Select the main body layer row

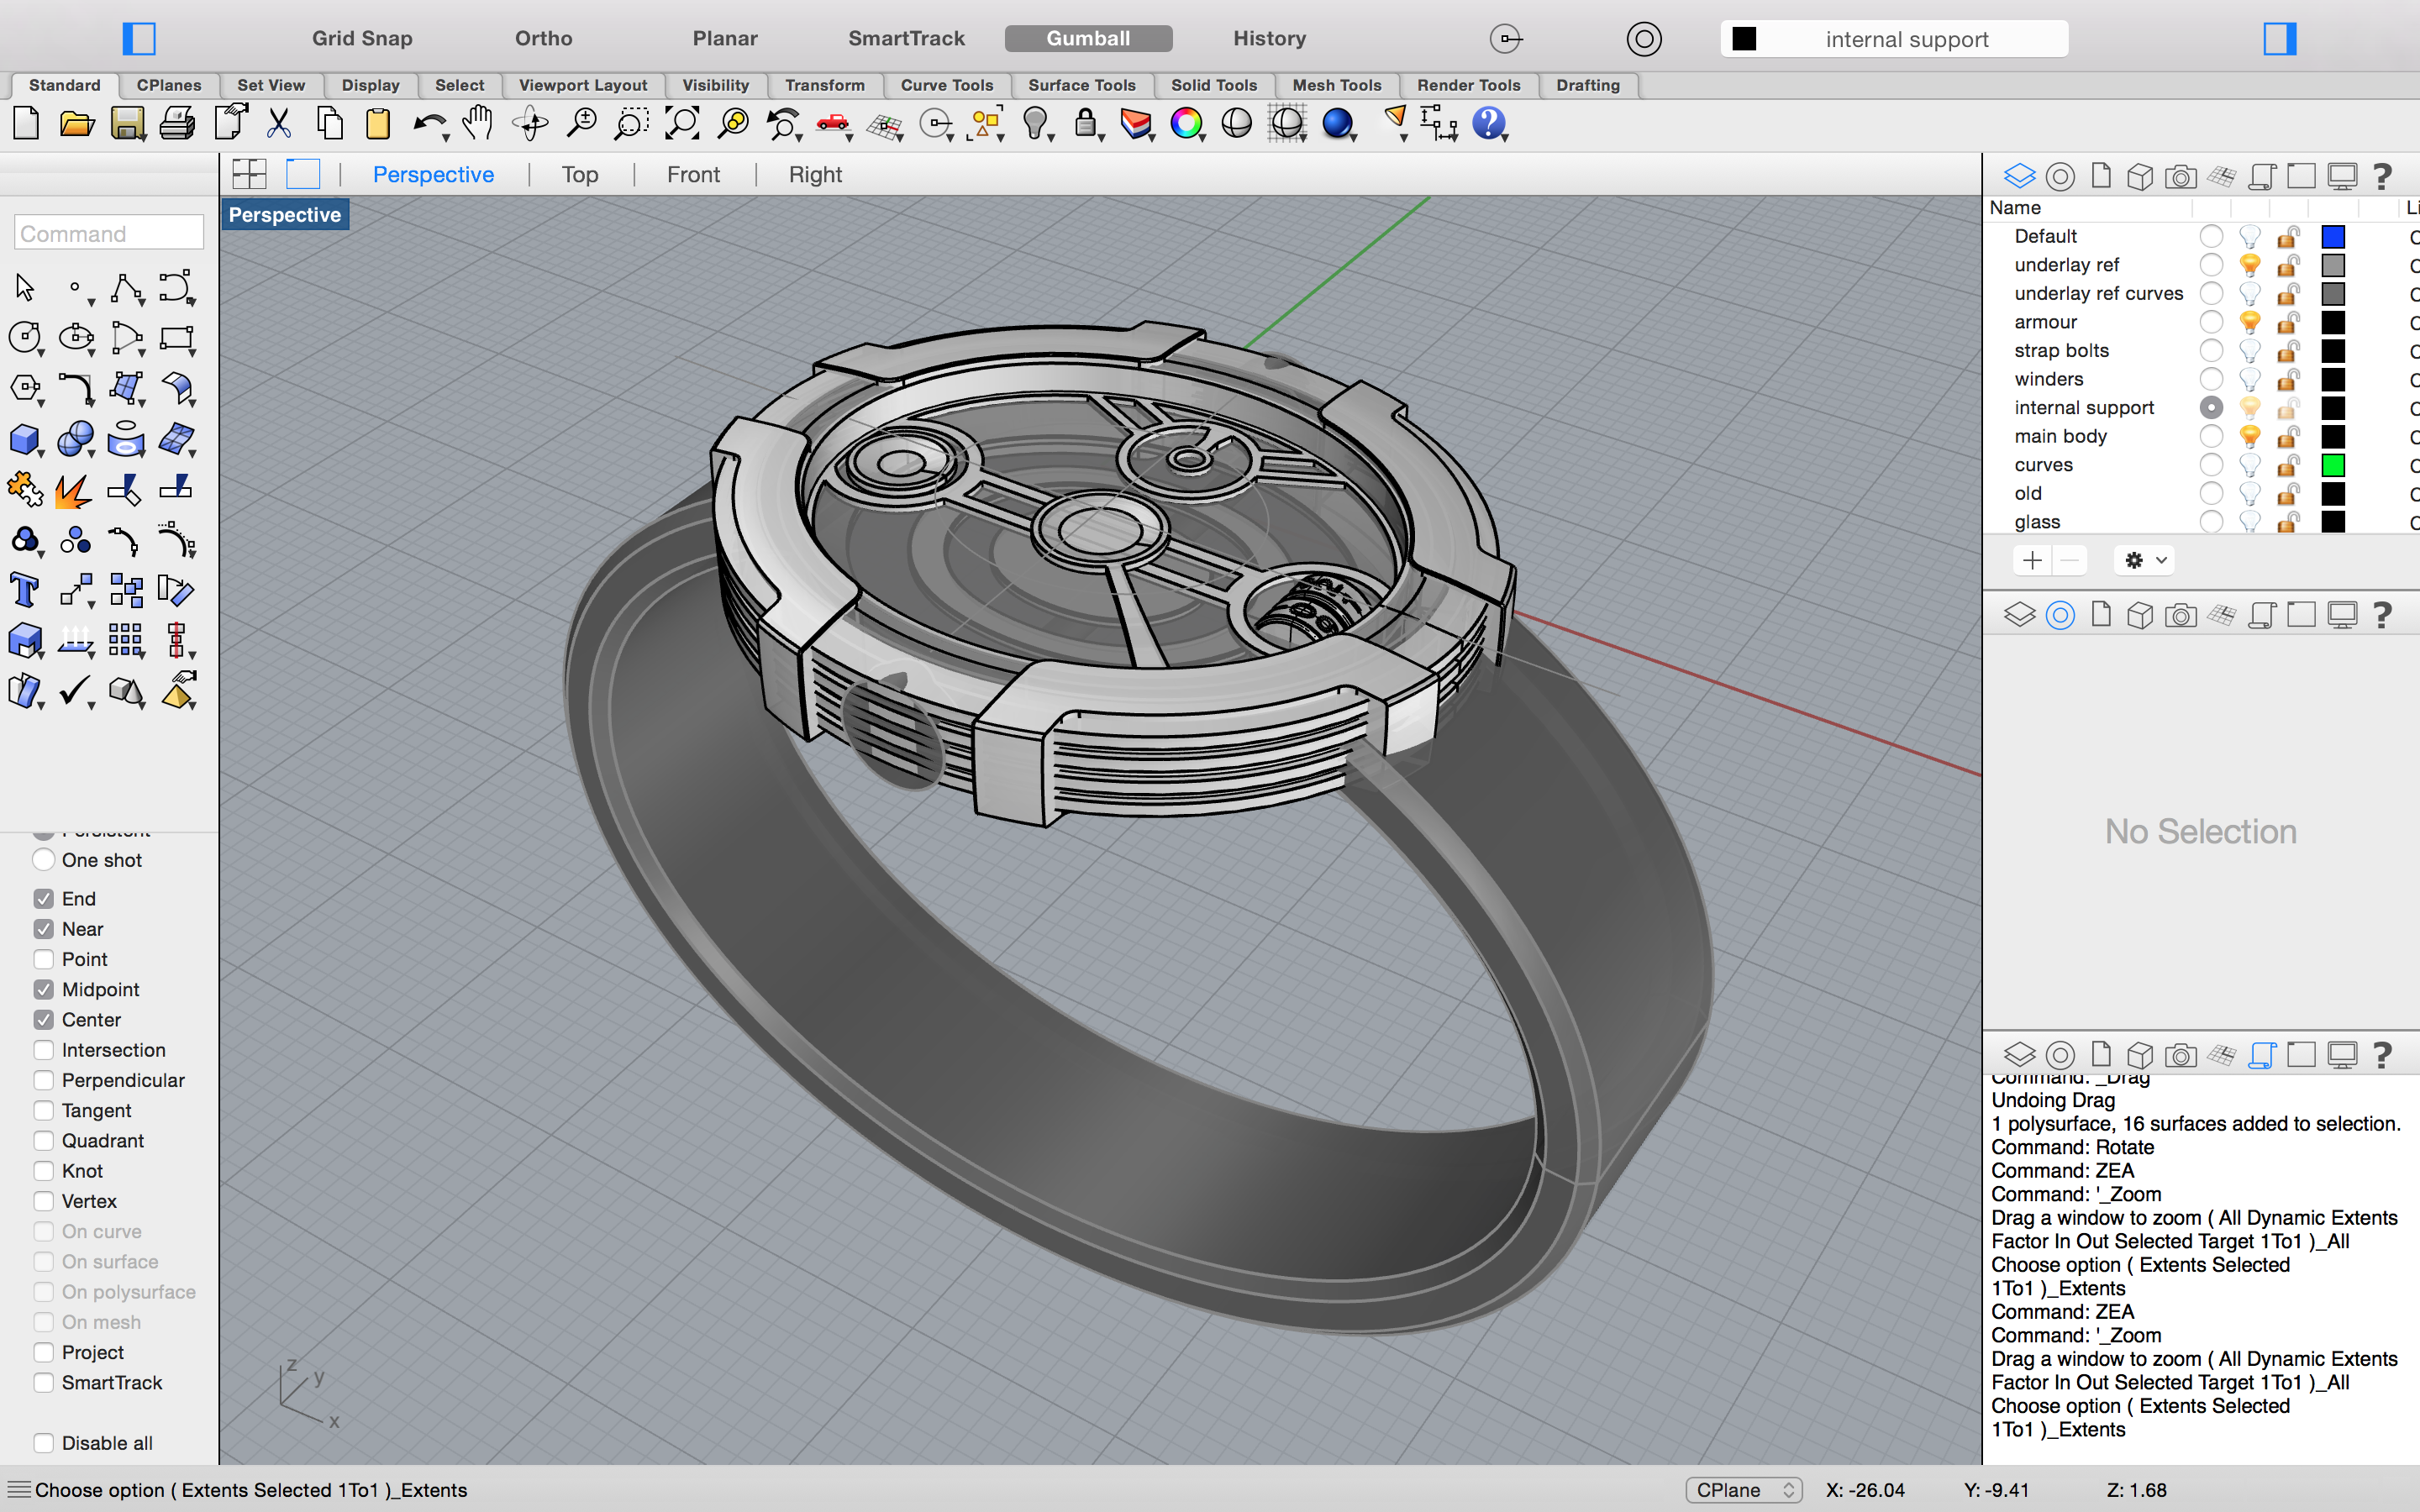(2200, 436)
